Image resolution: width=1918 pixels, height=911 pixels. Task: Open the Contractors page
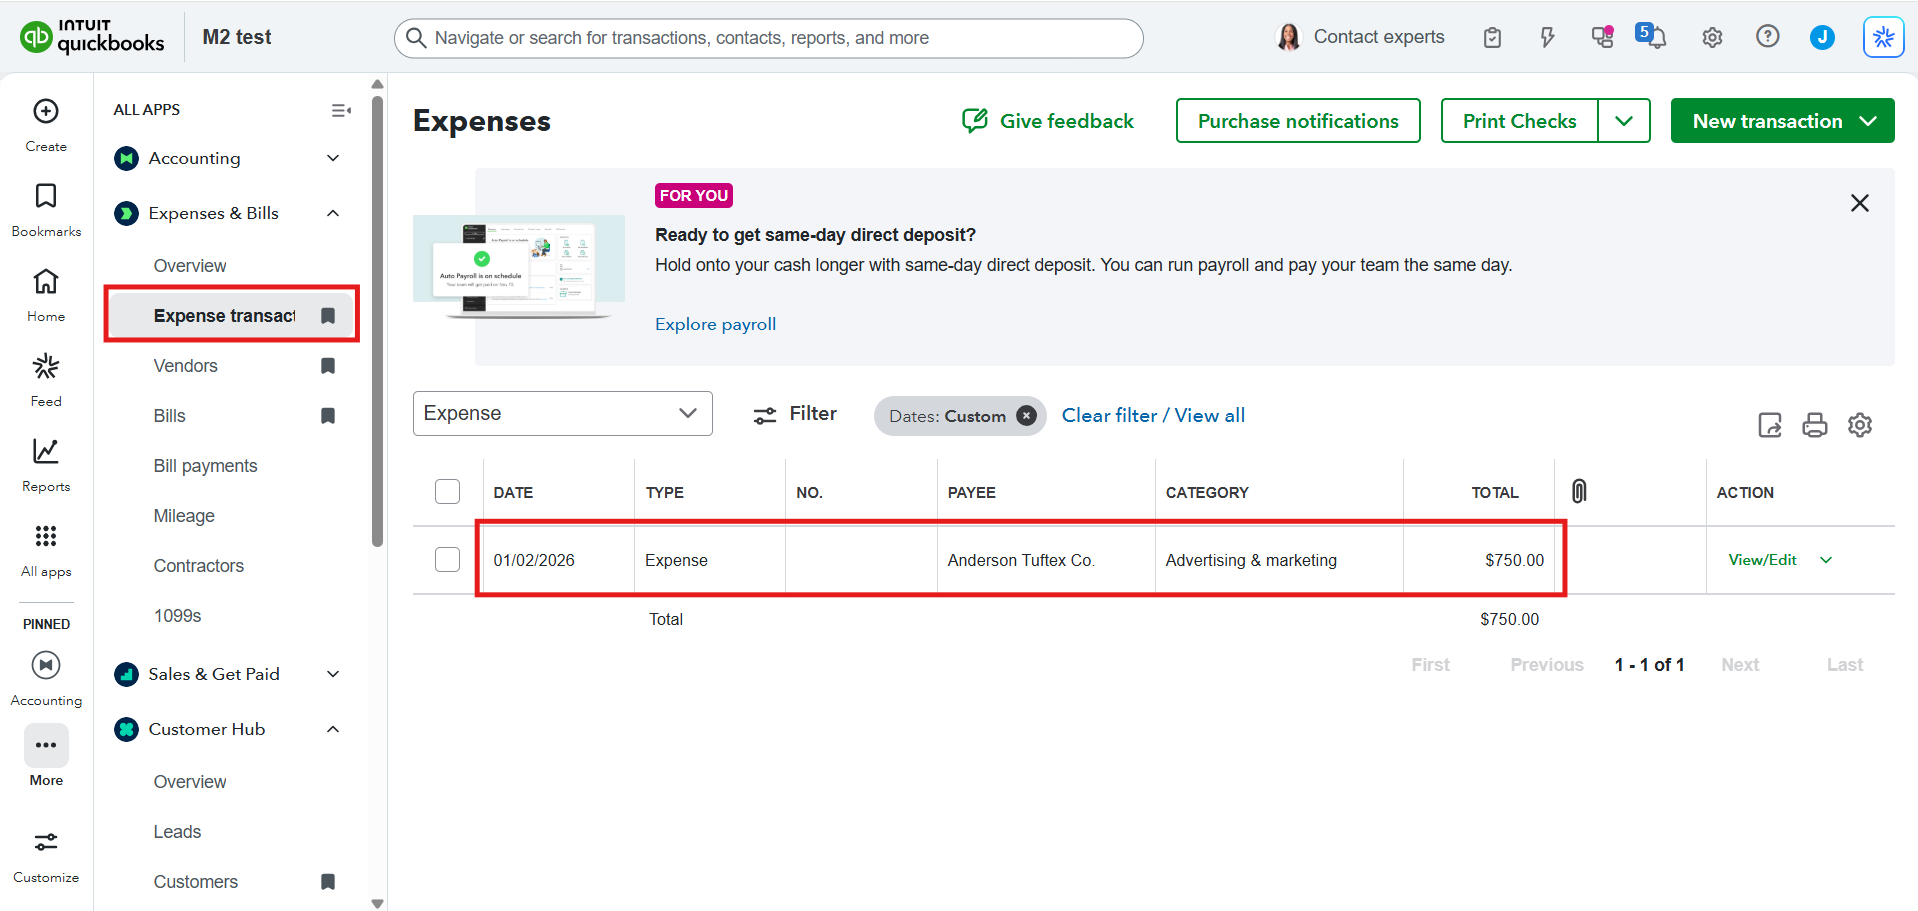pyautogui.click(x=199, y=566)
